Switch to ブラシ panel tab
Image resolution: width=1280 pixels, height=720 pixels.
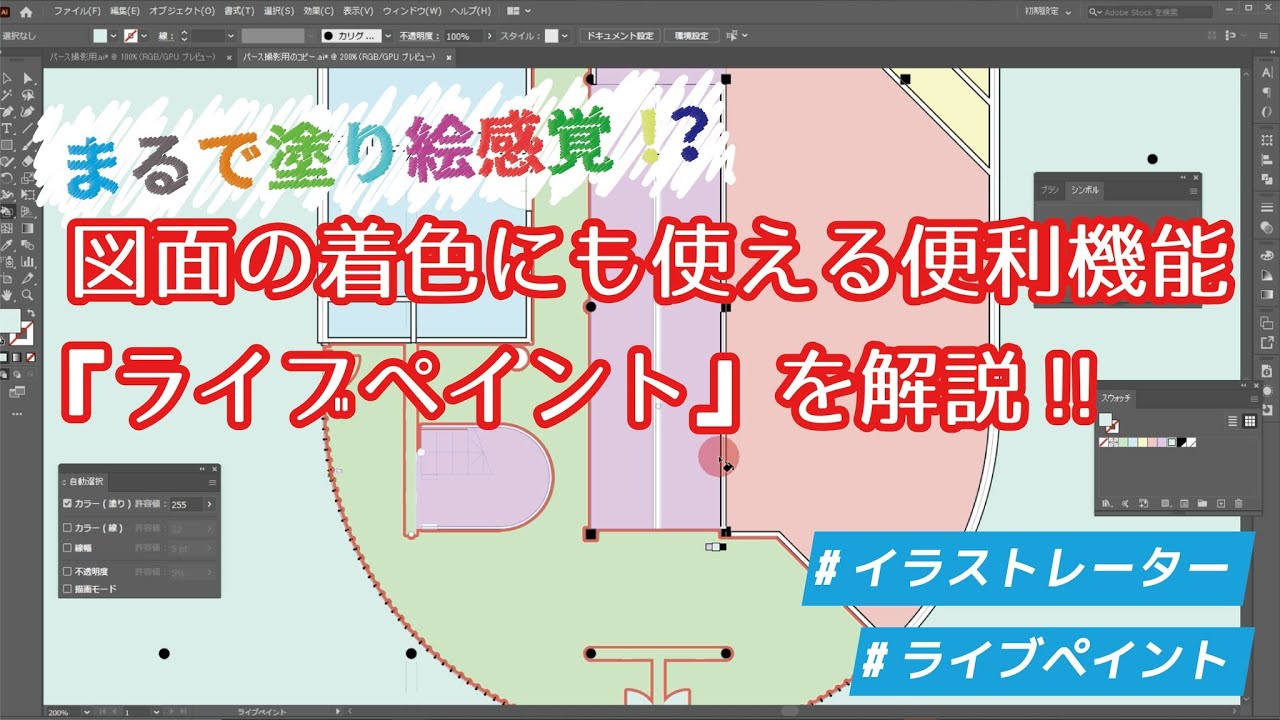click(x=1049, y=190)
